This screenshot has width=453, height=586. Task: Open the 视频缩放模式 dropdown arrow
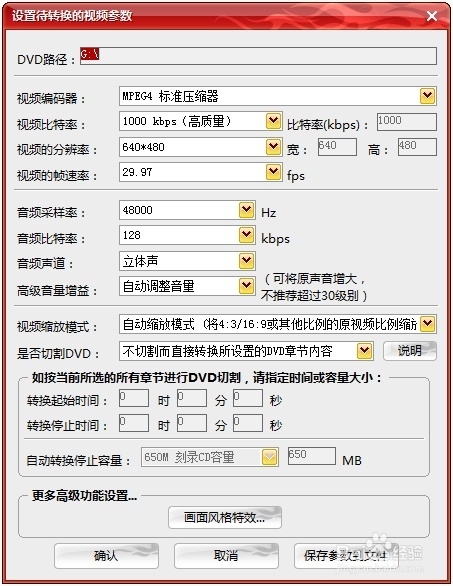tap(427, 324)
